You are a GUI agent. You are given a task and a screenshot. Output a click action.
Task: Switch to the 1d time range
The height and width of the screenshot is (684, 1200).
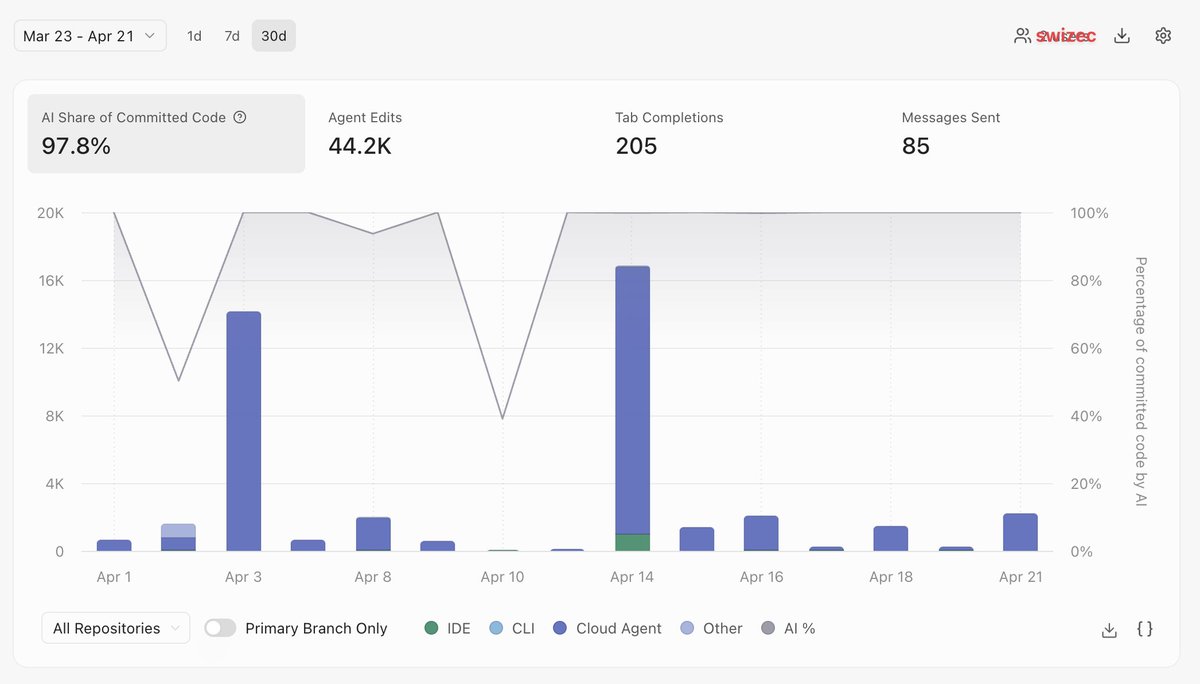(x=194, y=36)
